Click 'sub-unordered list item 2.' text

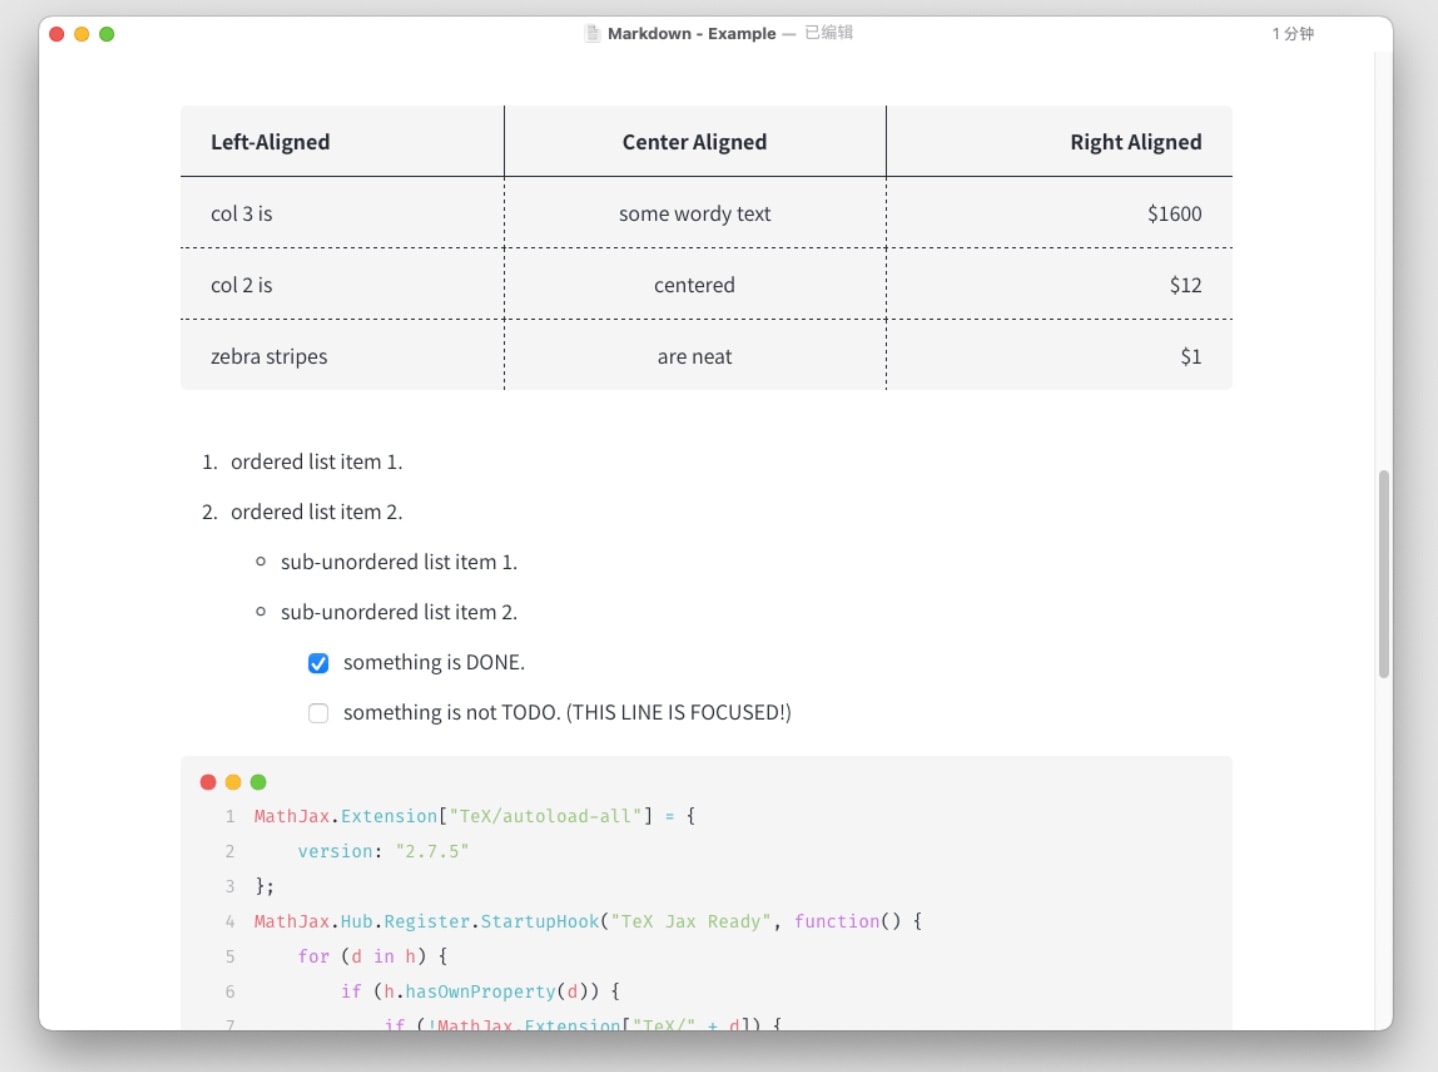coord(399,612)
